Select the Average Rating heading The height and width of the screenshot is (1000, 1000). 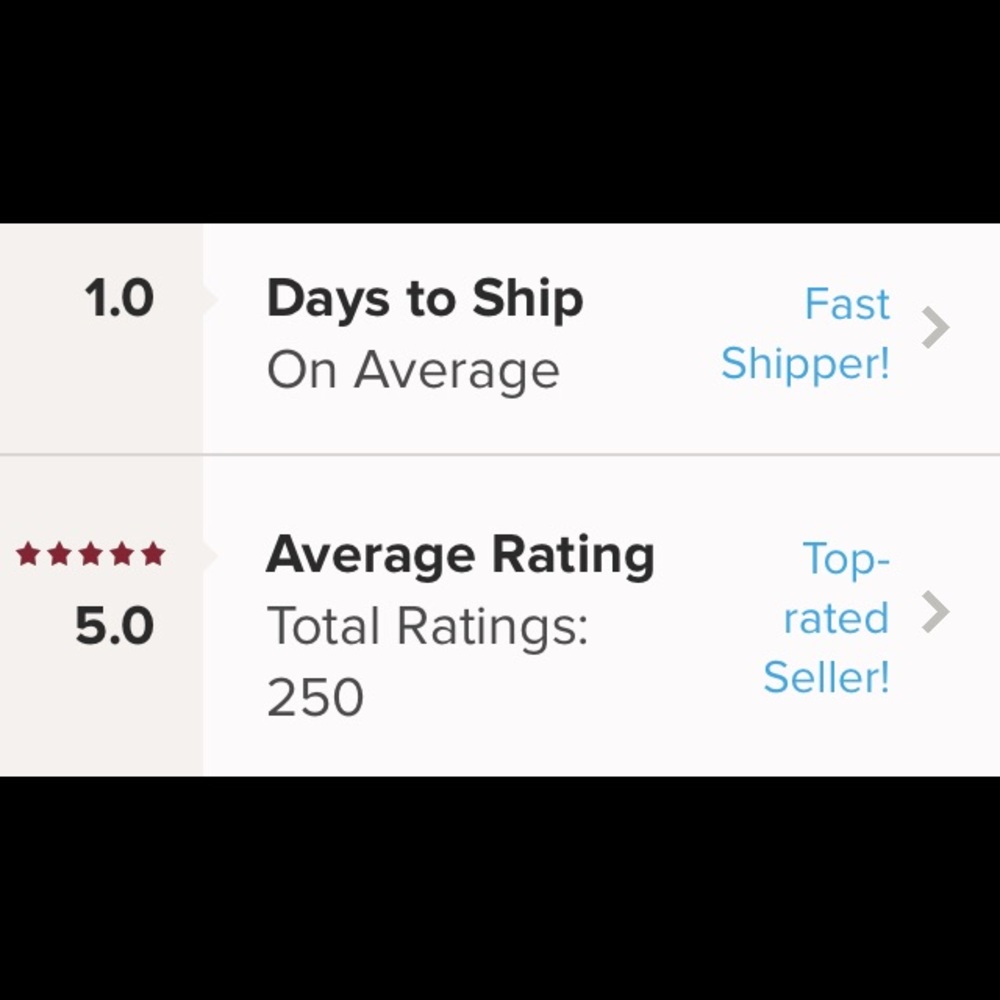point(460,553)
